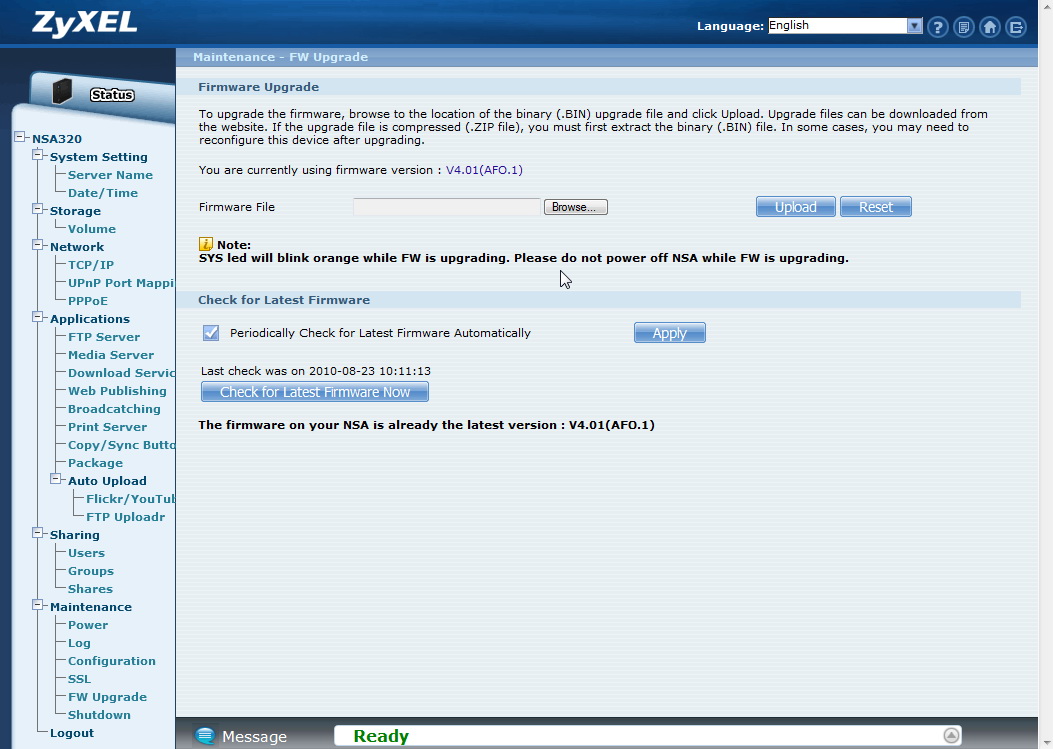This screenshot has width=1053, height=749.
Task: Collapse the Sharing node
Action: point(38,533)
